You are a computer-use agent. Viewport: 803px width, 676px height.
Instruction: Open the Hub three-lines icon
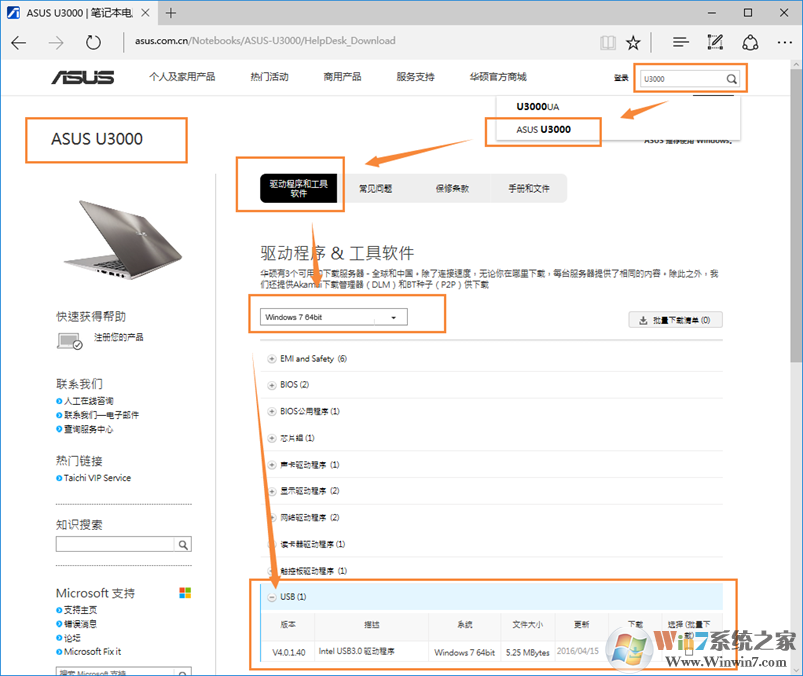[680, 42]
